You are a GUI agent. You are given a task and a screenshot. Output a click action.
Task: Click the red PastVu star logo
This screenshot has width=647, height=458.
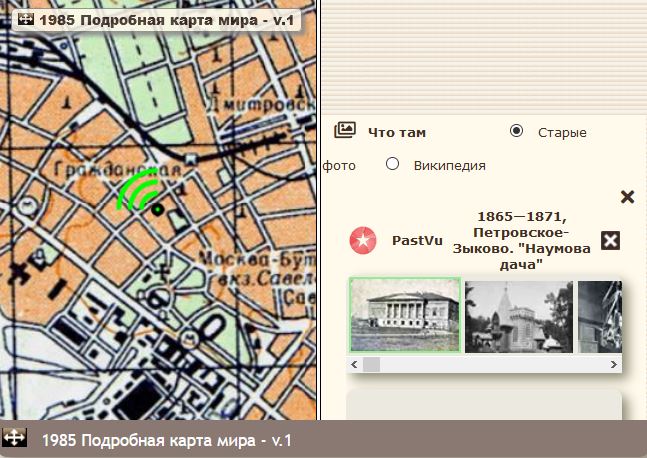tap(363, 240)
